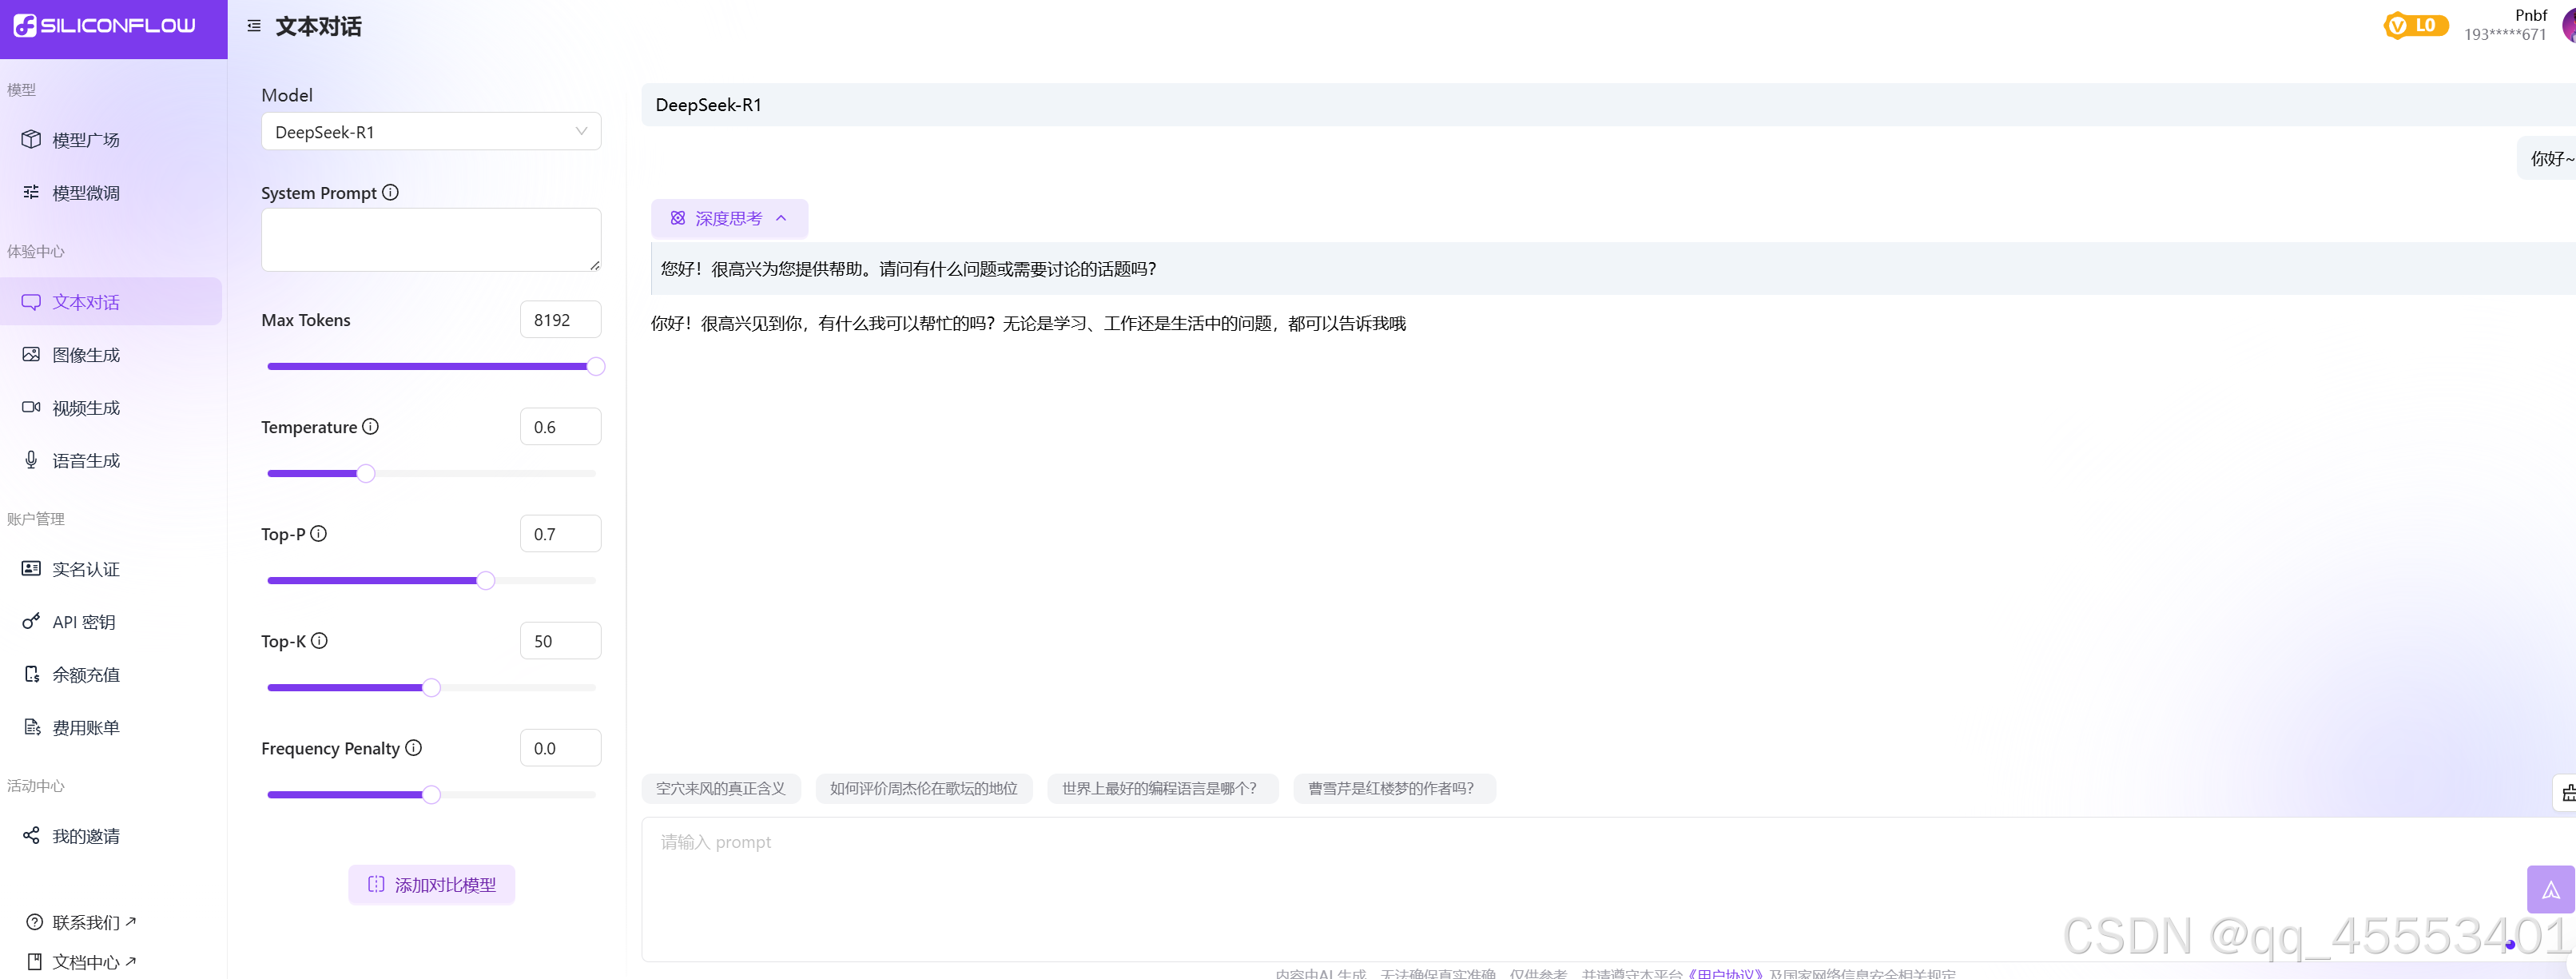Open the DeepSeek-R1 model dropdown
The image size is (2576, 979).
point(430,132)
